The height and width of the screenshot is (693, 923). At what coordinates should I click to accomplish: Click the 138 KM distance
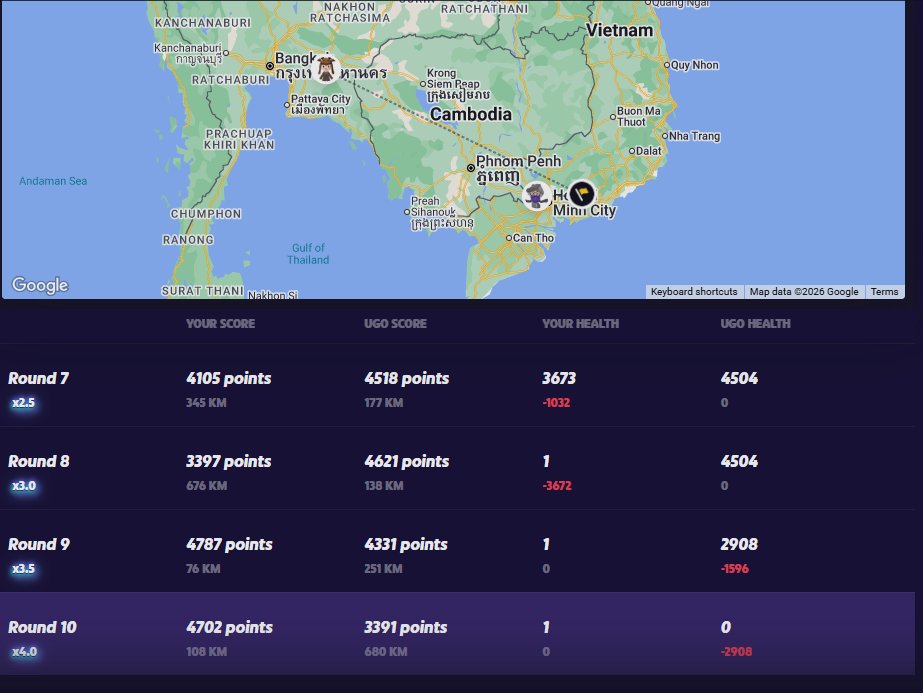384,486
